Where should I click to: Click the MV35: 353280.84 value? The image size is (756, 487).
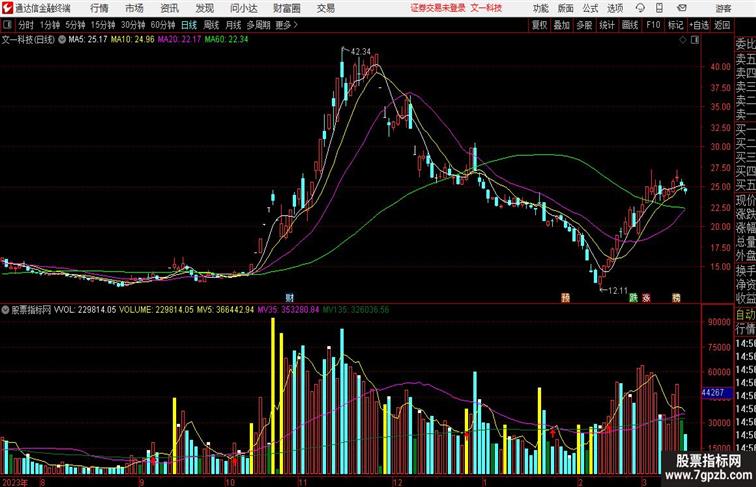tap(288, 310)
